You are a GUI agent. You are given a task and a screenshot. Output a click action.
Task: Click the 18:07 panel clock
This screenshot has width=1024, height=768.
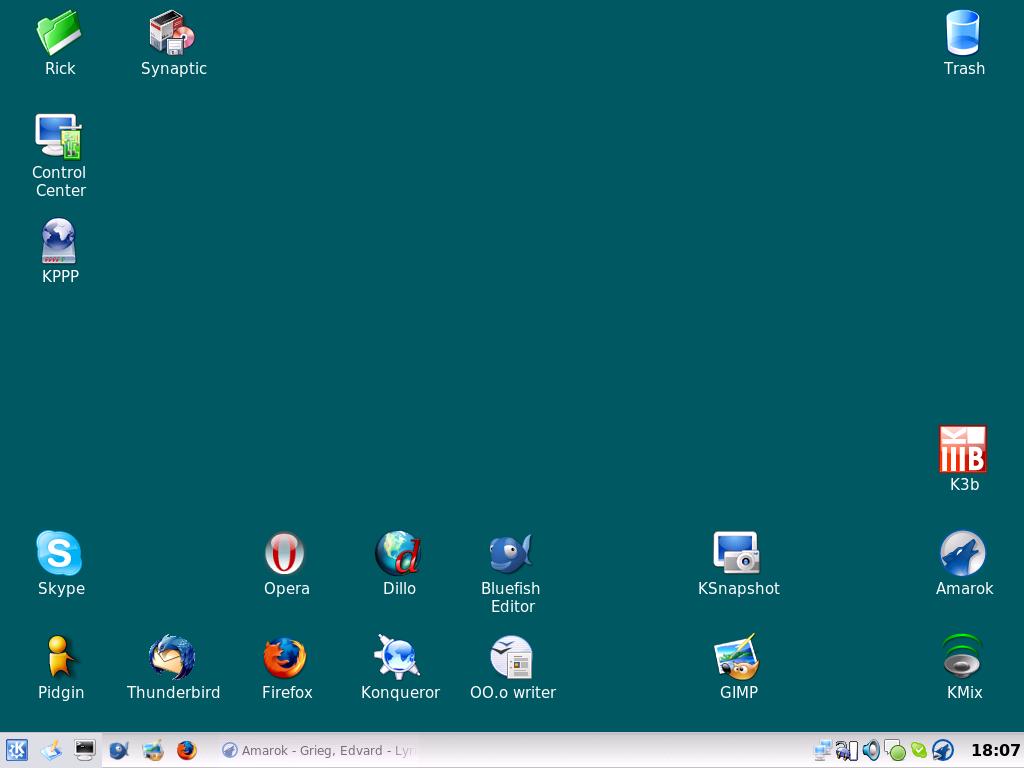[995, 750]
